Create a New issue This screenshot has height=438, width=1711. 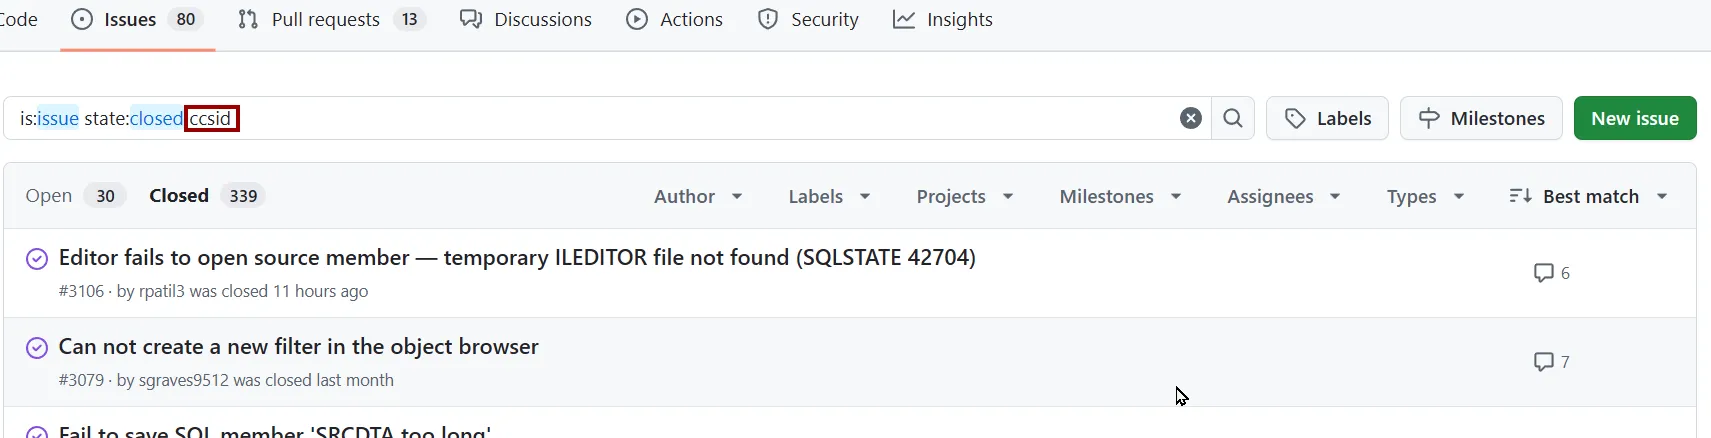click(1635, 118)
